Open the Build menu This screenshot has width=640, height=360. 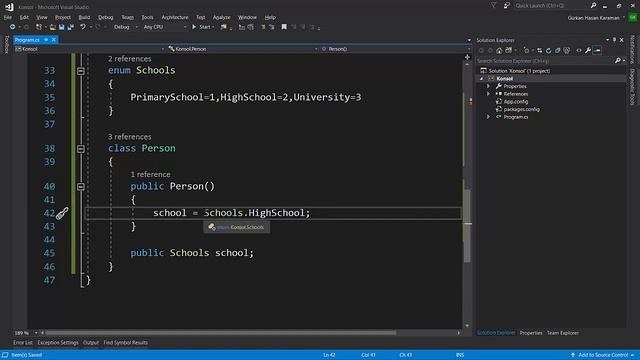(84, 18)
